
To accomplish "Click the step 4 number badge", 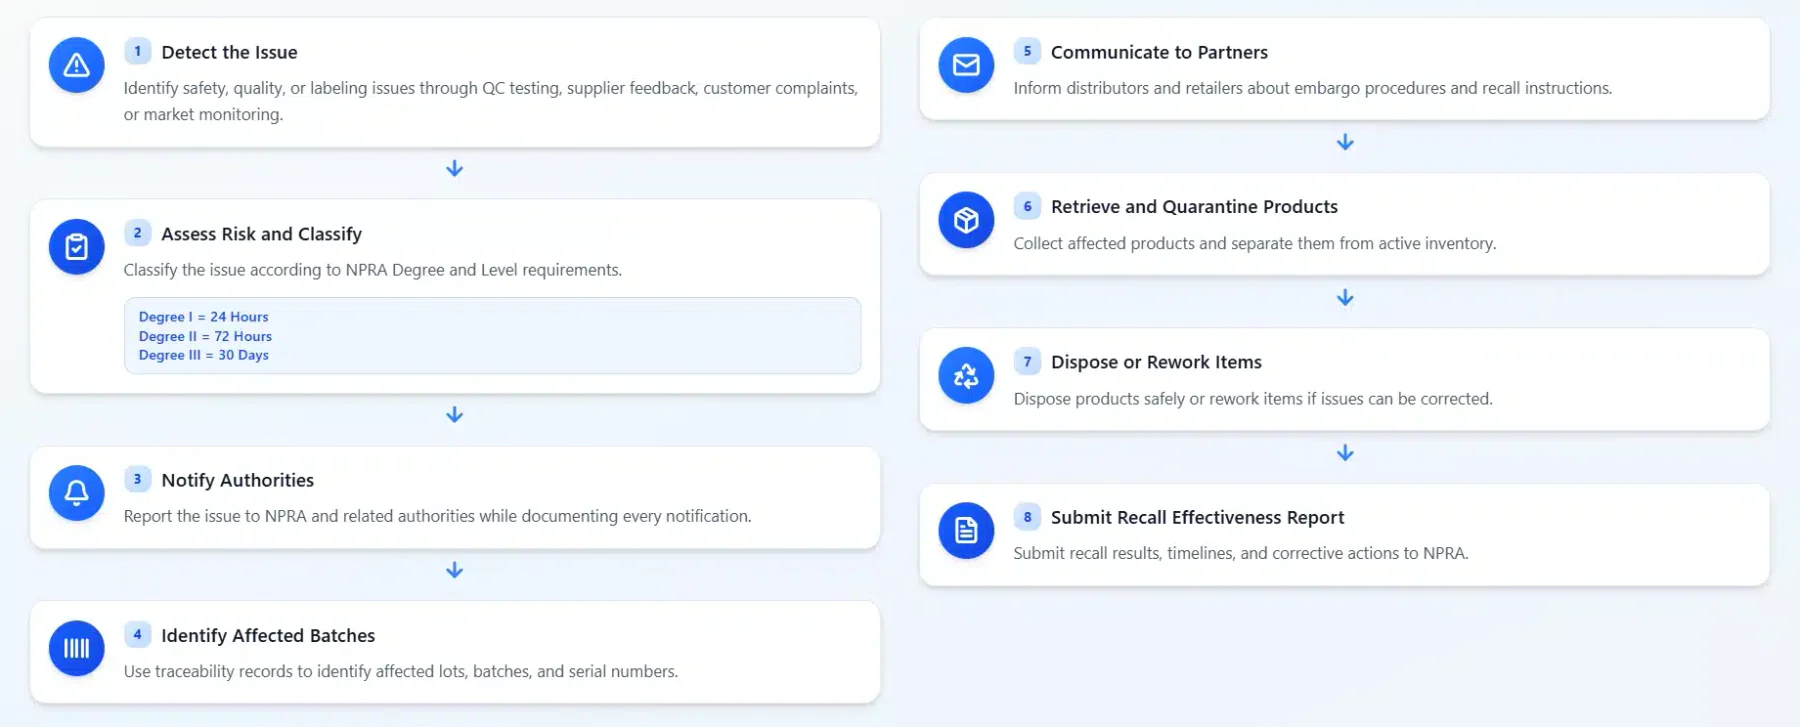I will [x=138, y=634].
